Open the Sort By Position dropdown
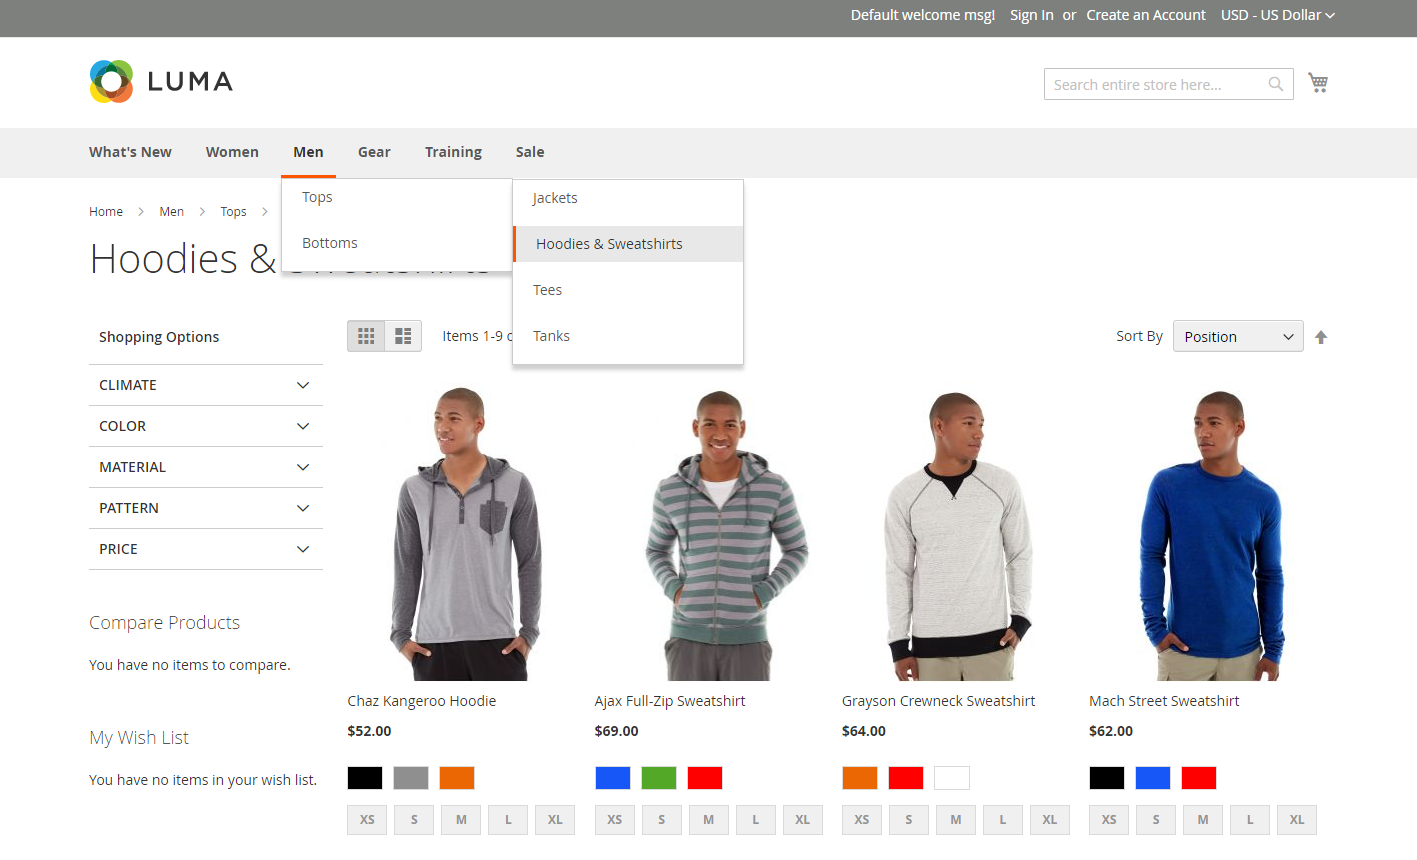 [x=1238, y=336]
